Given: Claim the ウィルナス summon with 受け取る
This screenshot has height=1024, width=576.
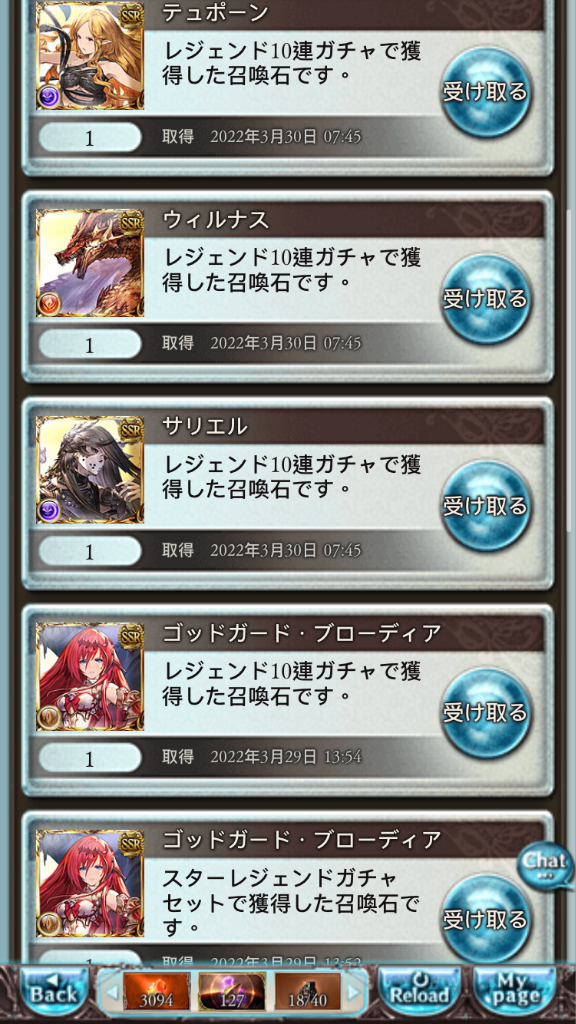Looking at the screenshot, I should click(485, 299).
